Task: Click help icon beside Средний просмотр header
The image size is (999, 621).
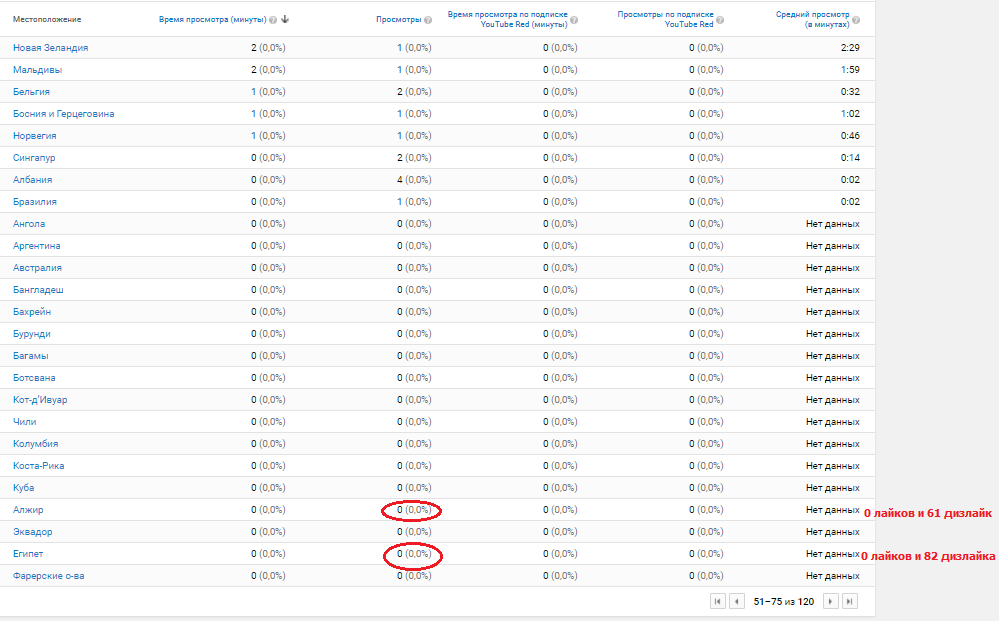Action: click(856, 20)
